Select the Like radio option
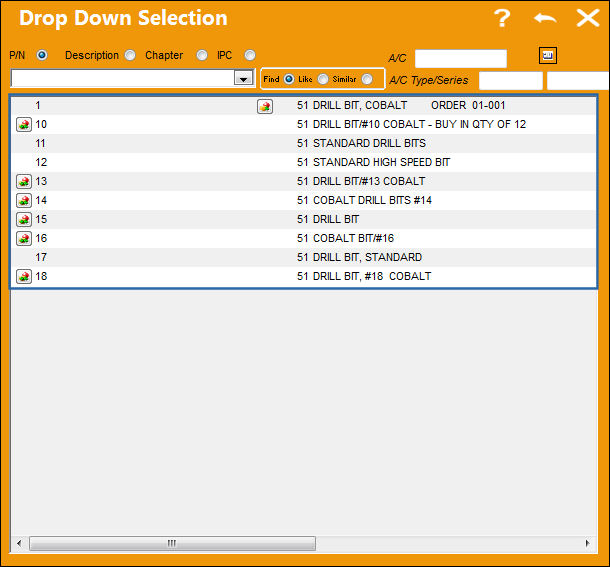 tap(323, 79)
